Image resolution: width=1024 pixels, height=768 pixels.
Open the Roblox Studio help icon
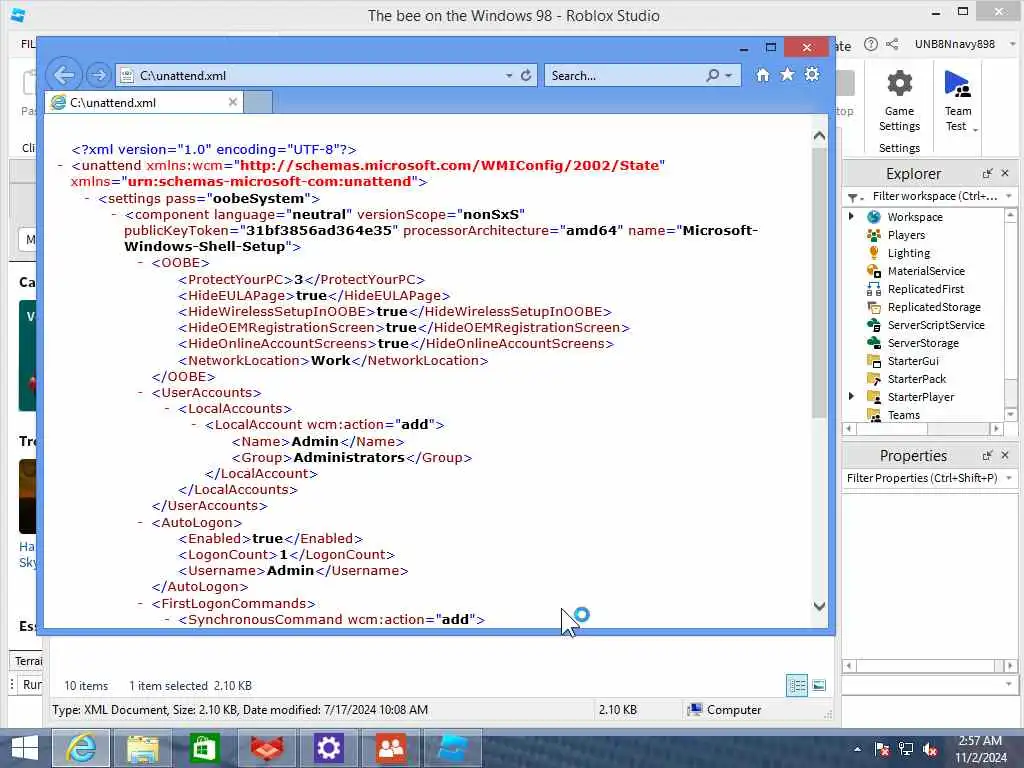click(x=871, y=44)
